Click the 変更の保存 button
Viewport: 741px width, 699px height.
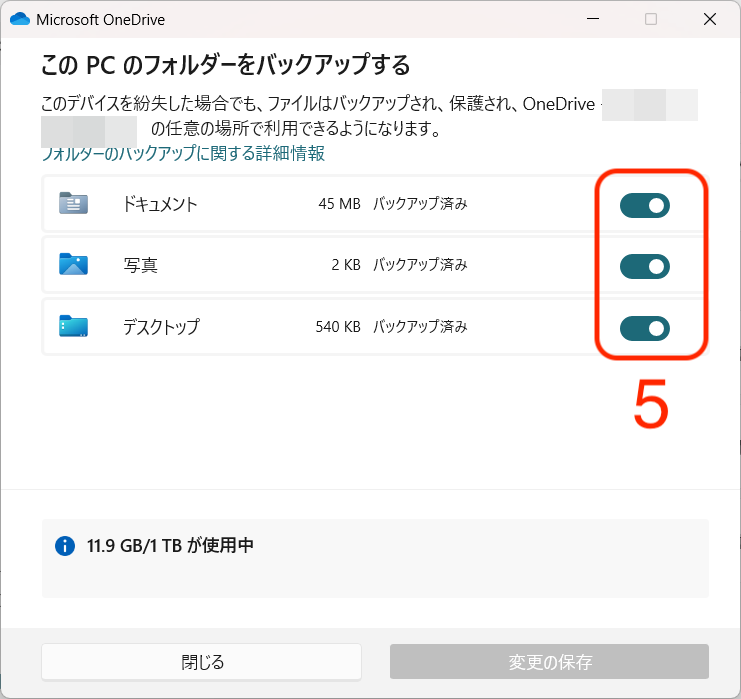549,662
